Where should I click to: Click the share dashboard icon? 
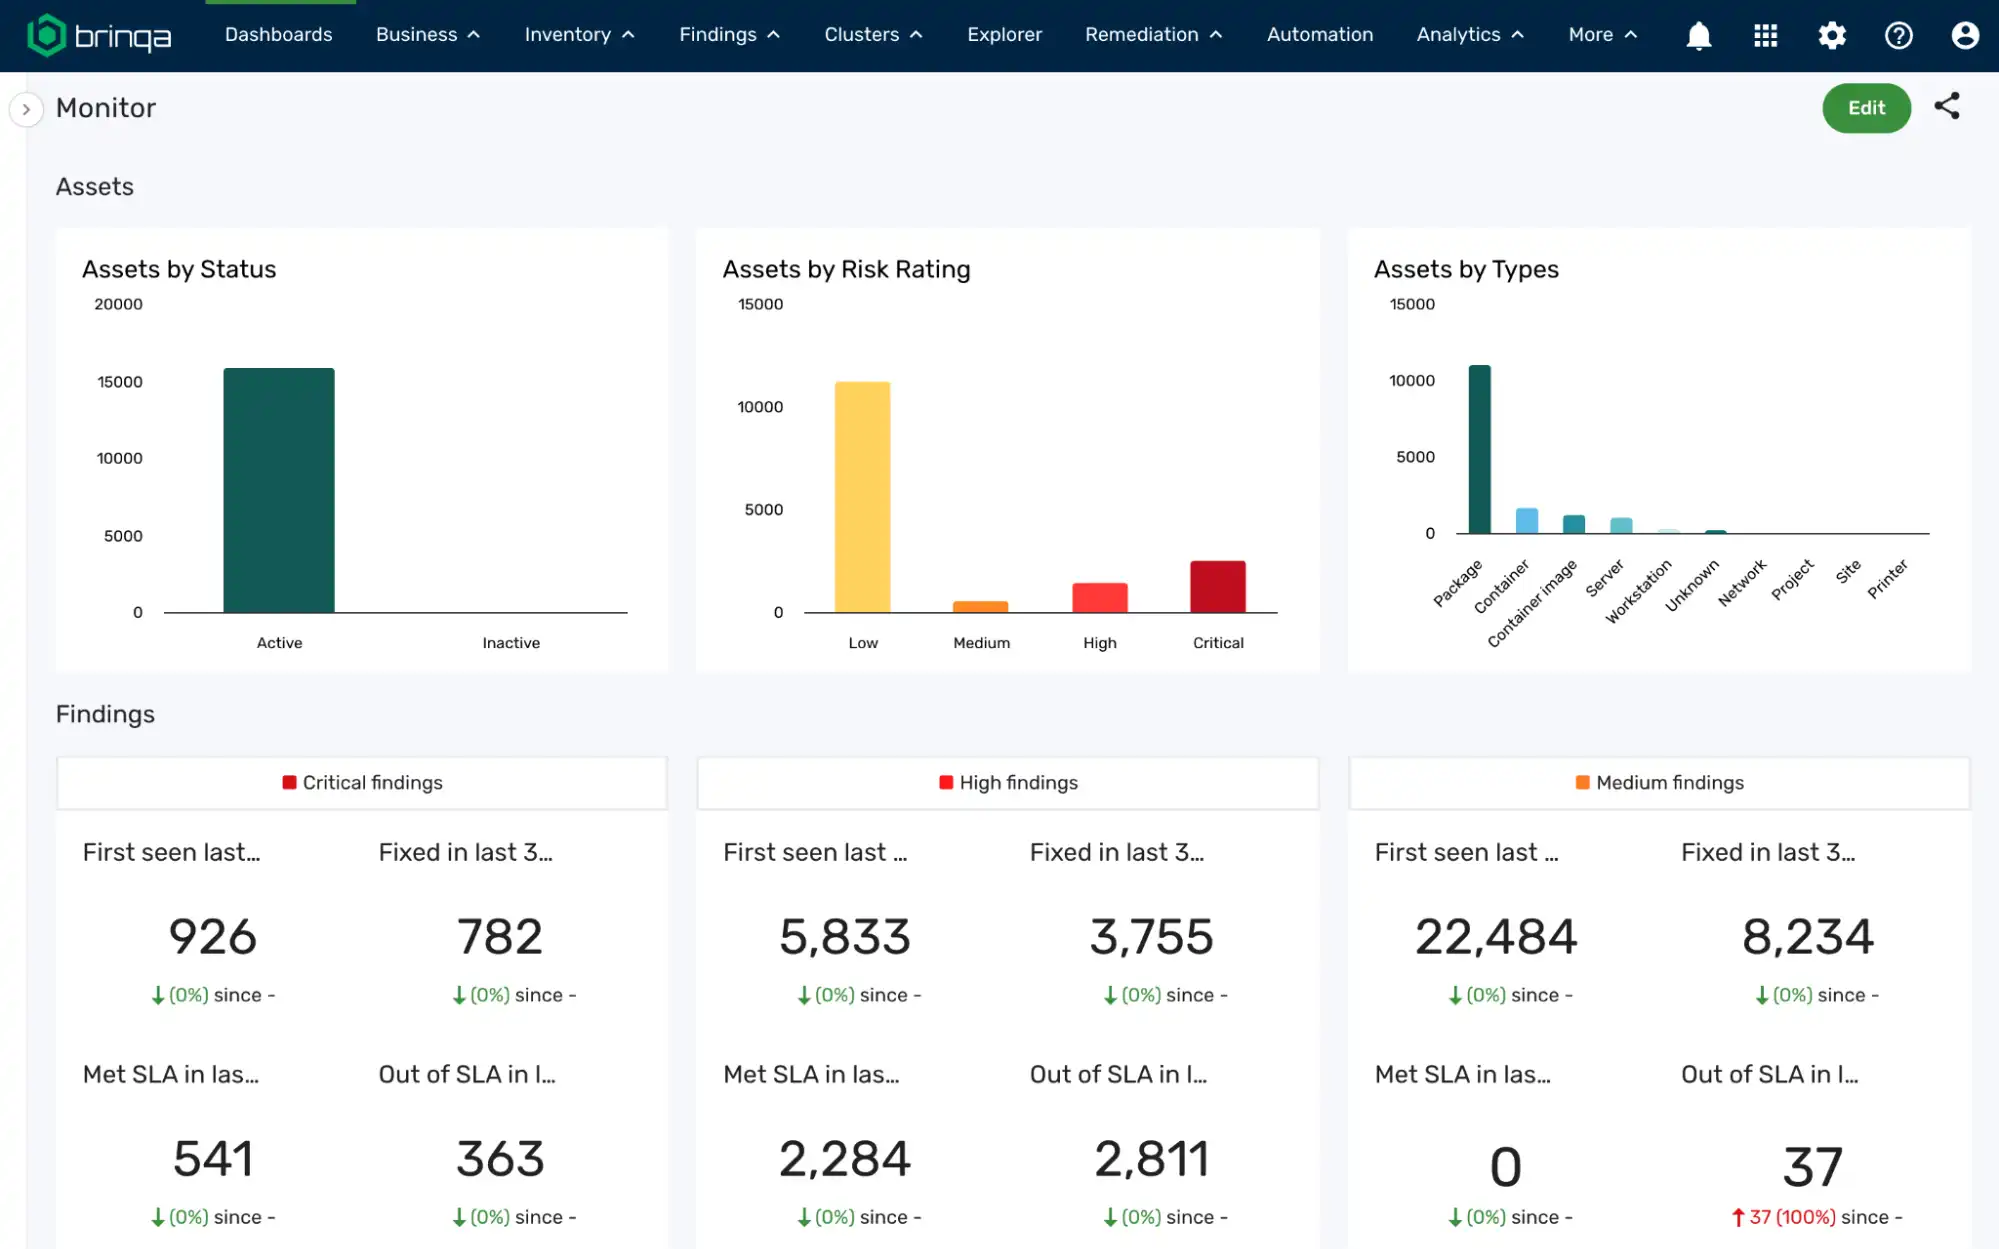coord(1946,106)
